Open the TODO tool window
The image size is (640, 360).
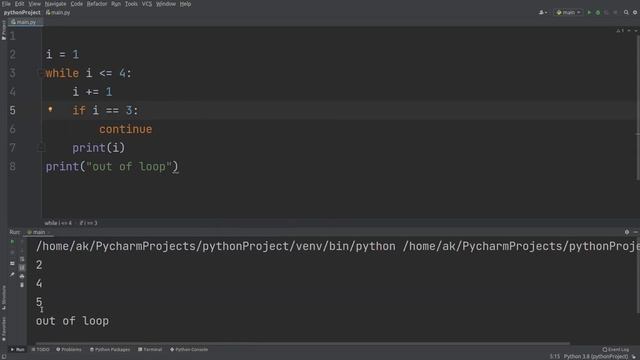40,349
